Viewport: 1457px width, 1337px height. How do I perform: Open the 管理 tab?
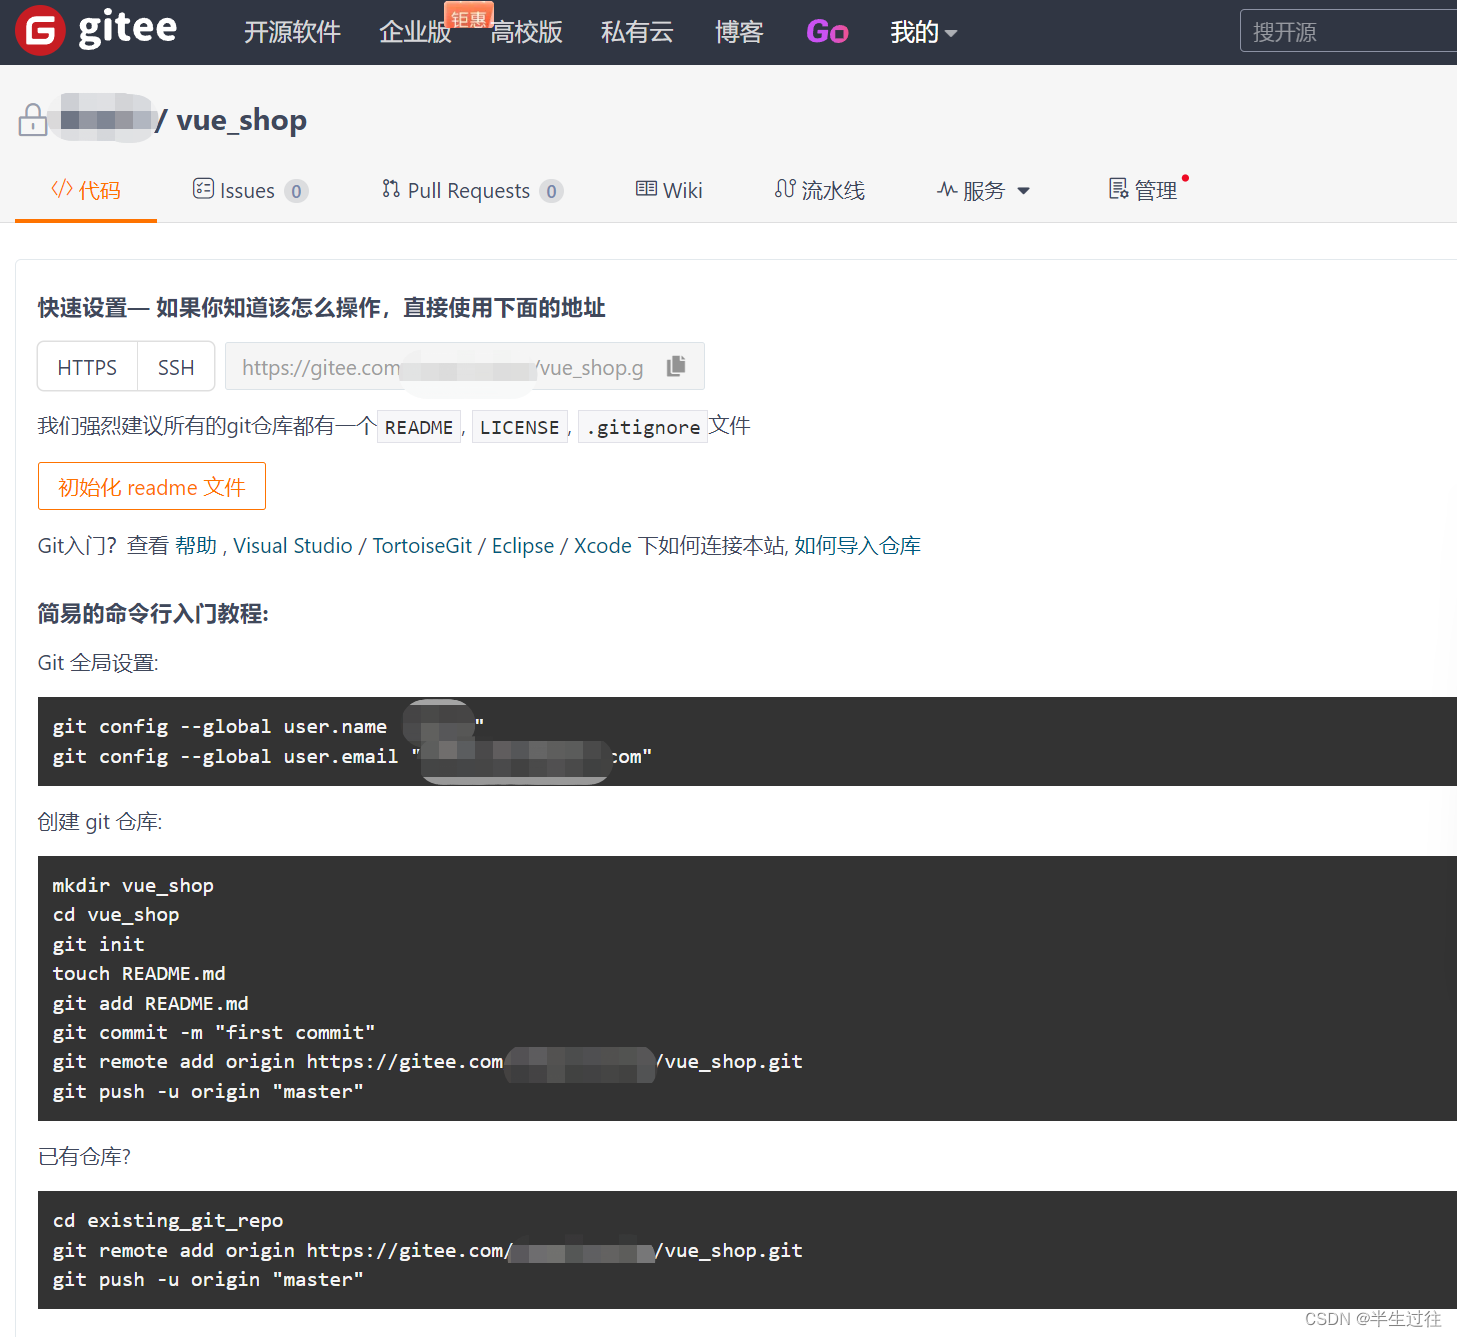coord(1144,190)
